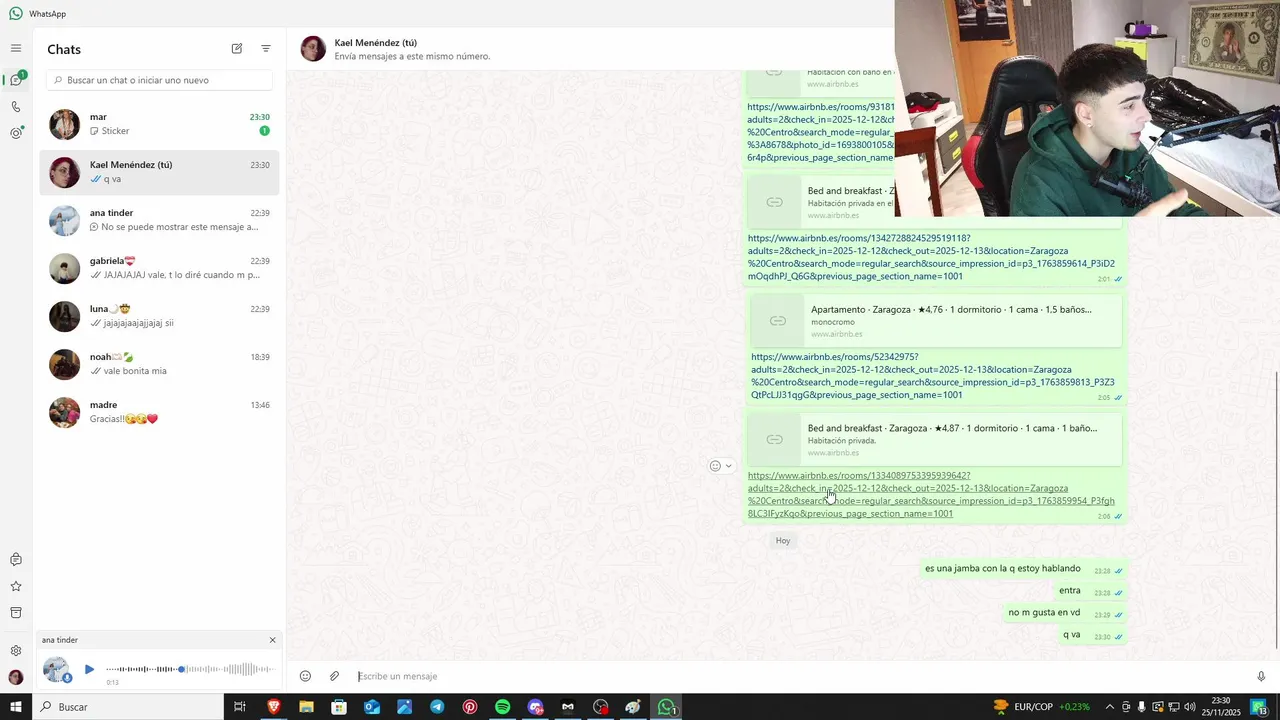1280x720 pixels.
Task: Open Archived chats from sidebar
Action: [x=16, y=612]
